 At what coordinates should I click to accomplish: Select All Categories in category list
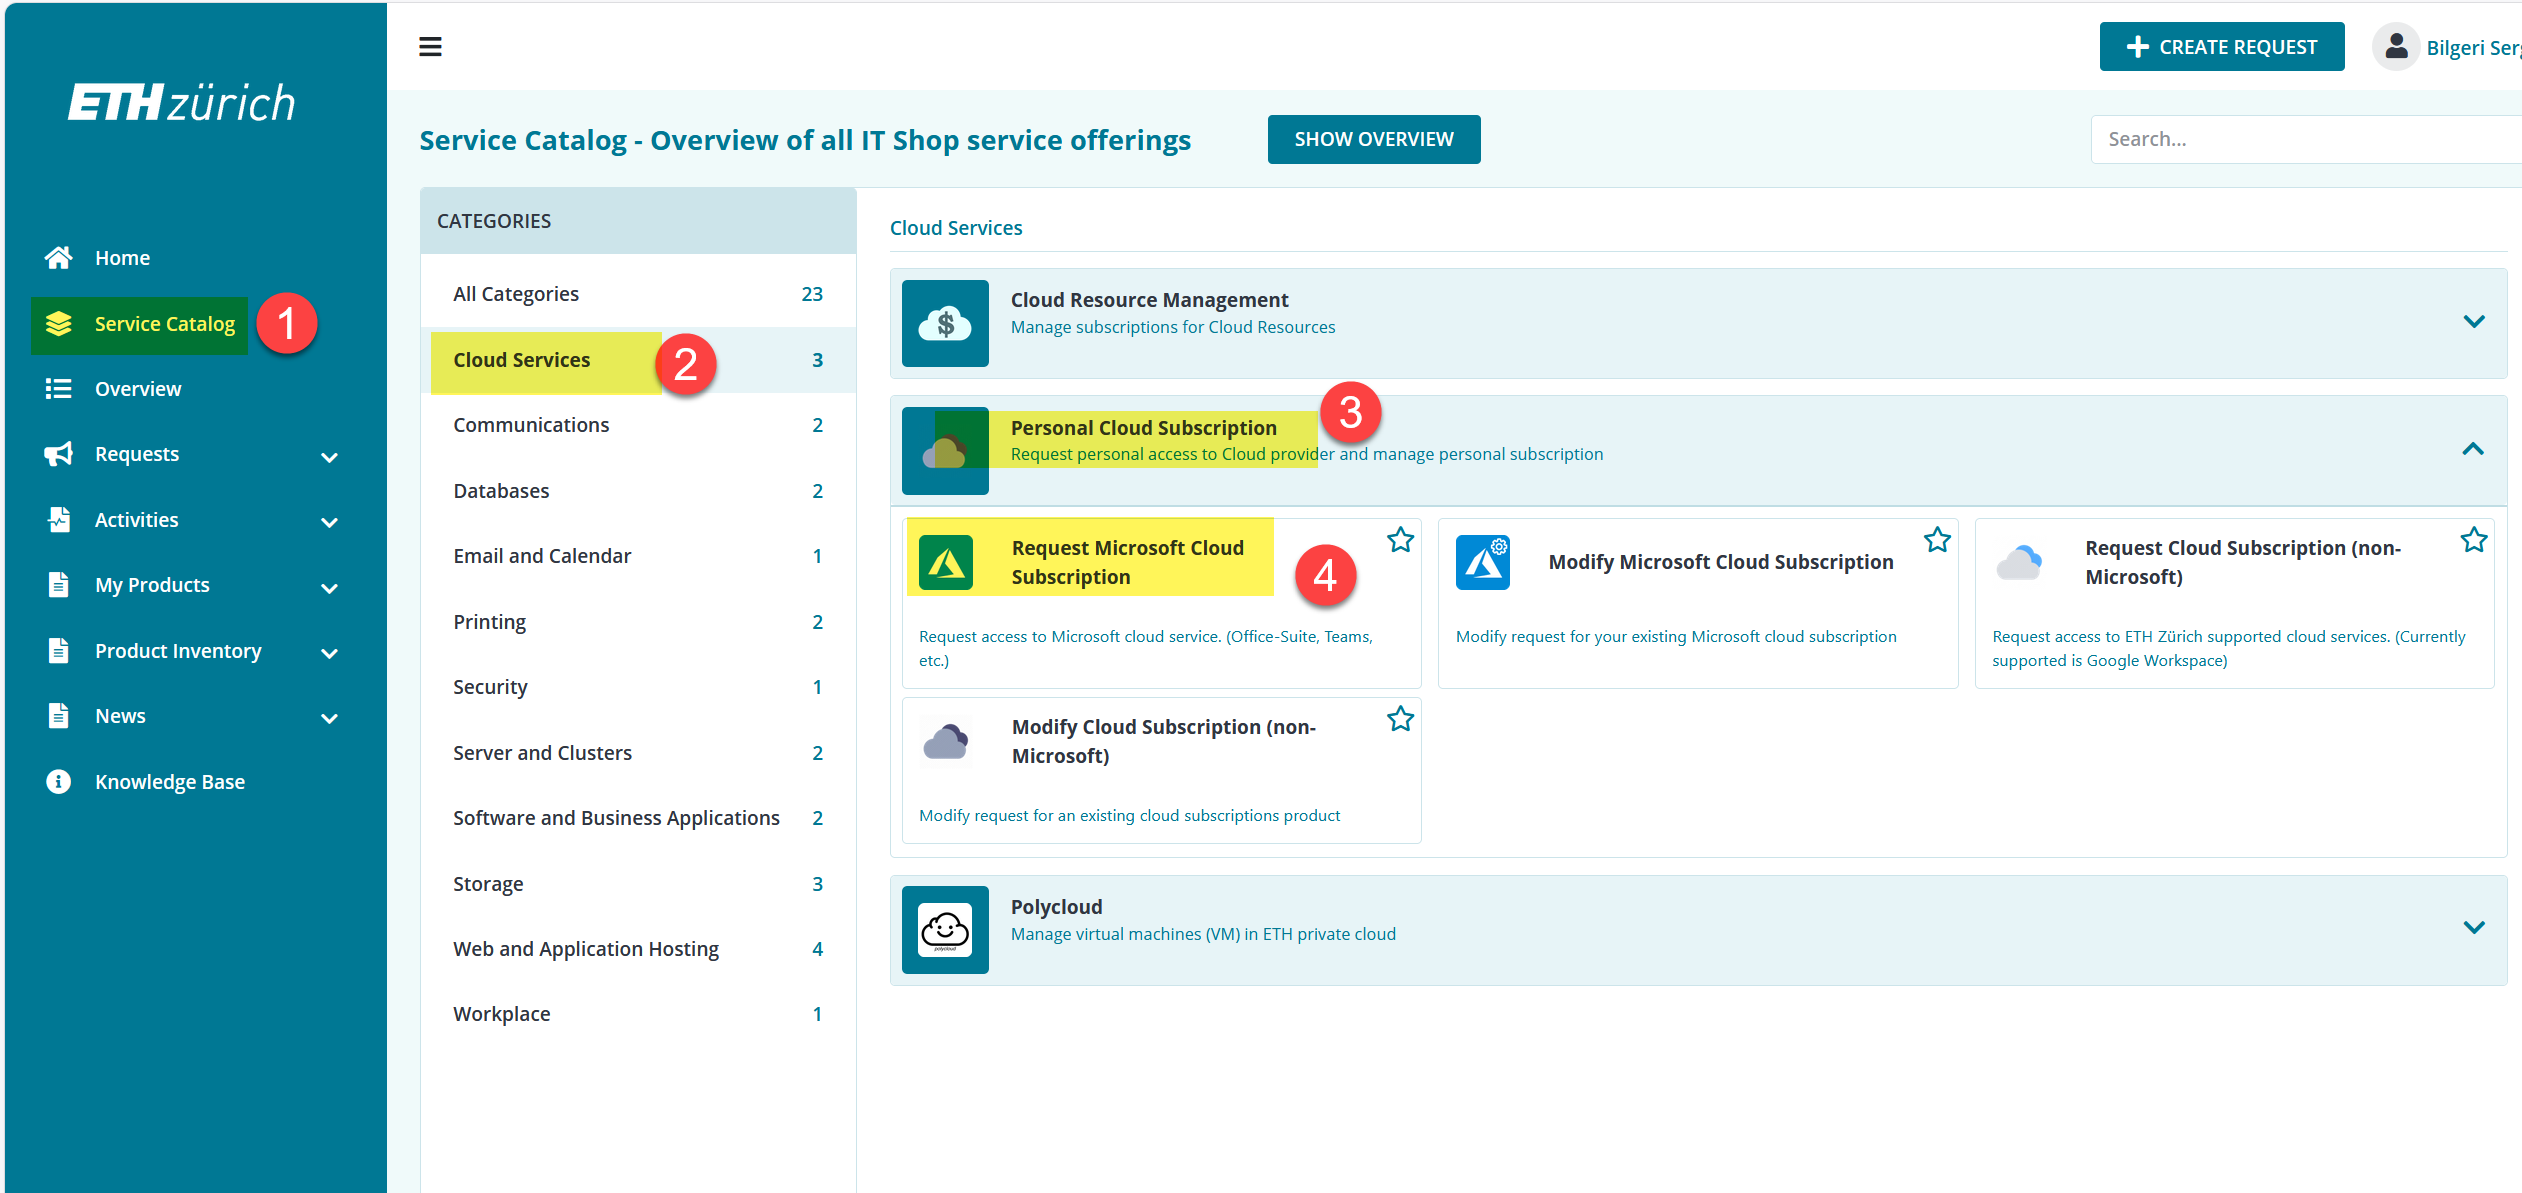tap(638, 294)
